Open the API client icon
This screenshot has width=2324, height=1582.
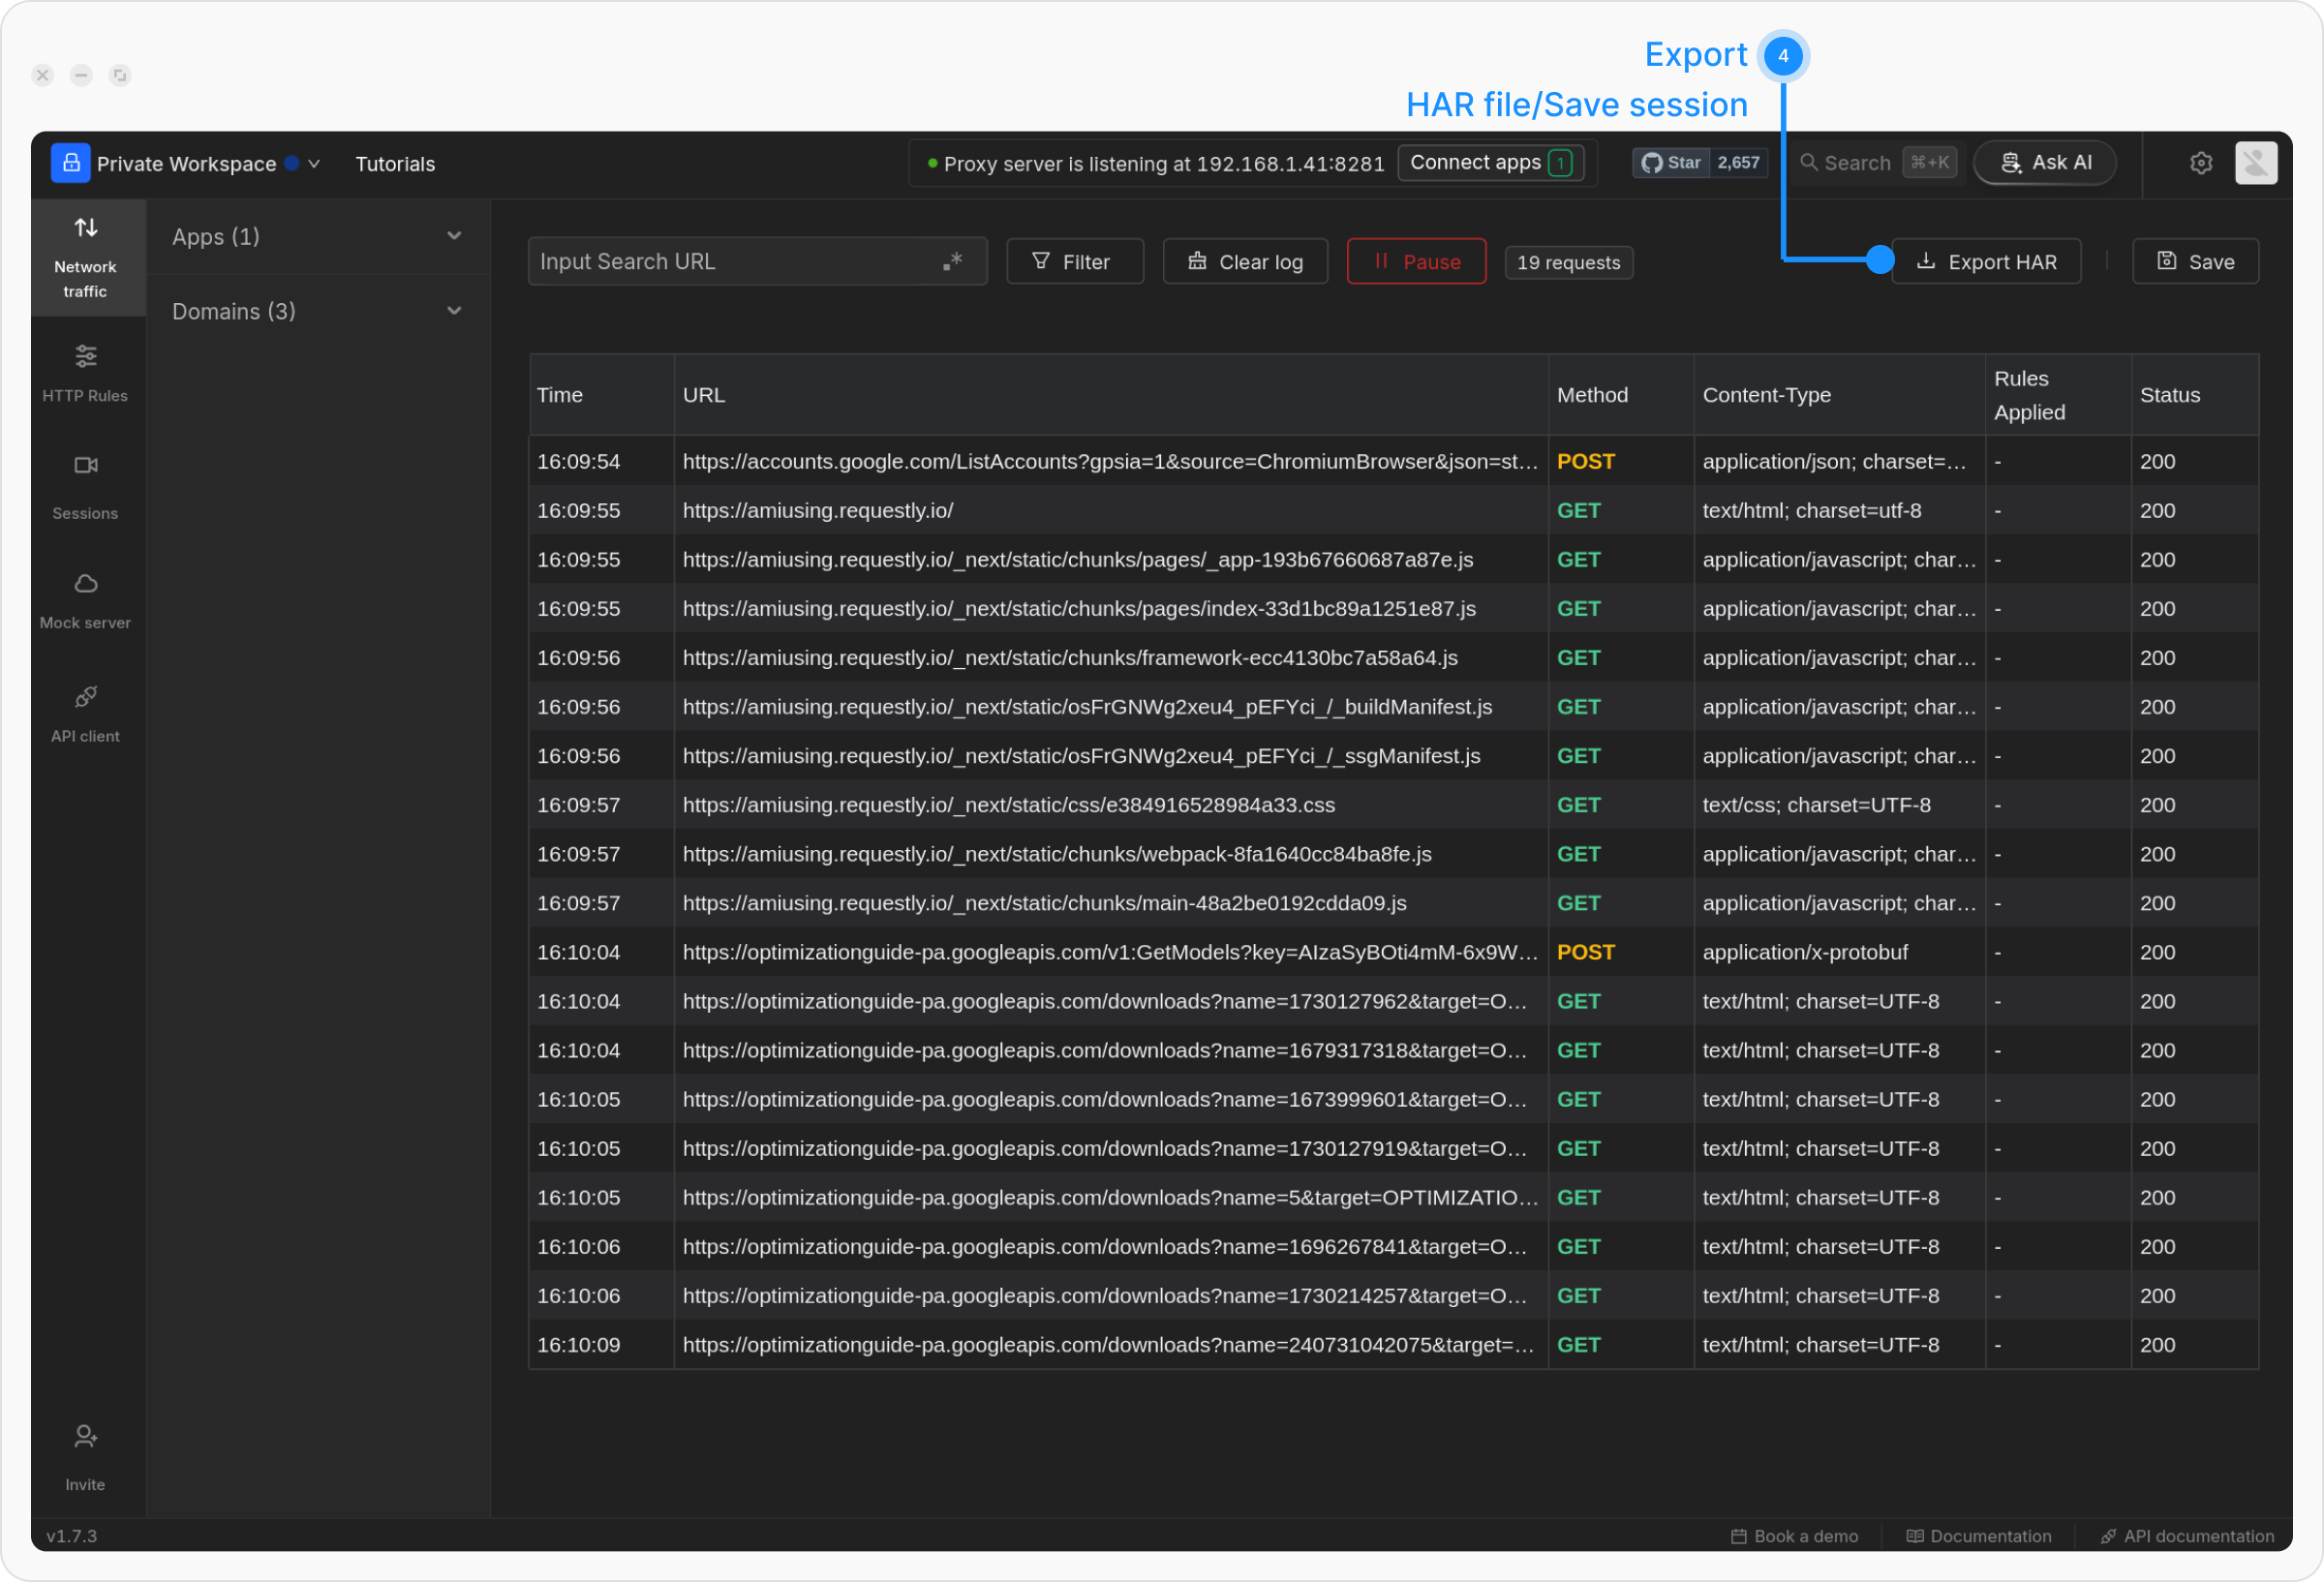pos(86,697)
